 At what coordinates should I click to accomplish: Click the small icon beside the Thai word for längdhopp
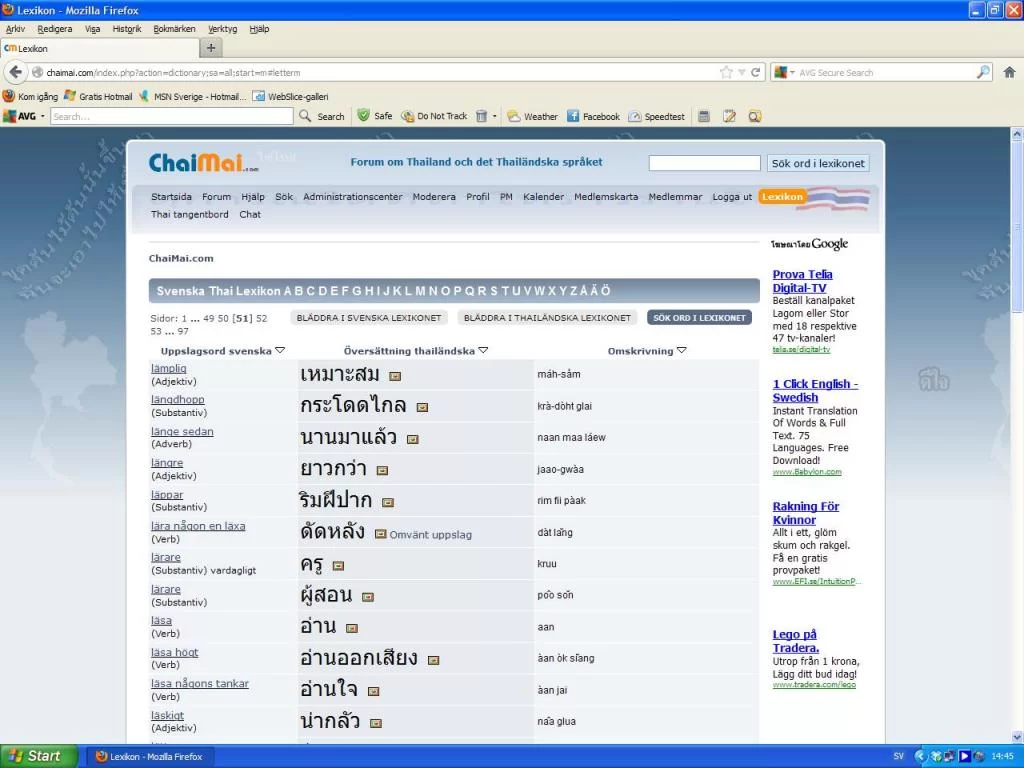[422, 407]
